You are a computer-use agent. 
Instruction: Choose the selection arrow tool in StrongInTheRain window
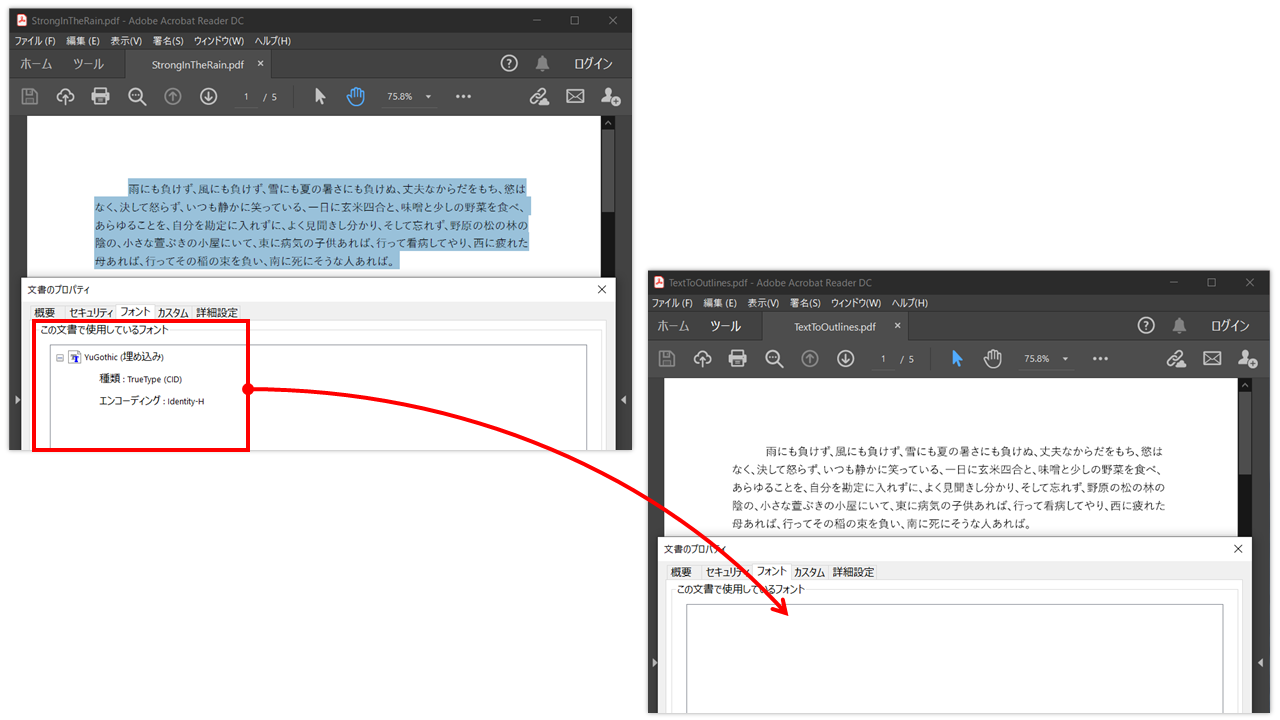pos(320,96)
